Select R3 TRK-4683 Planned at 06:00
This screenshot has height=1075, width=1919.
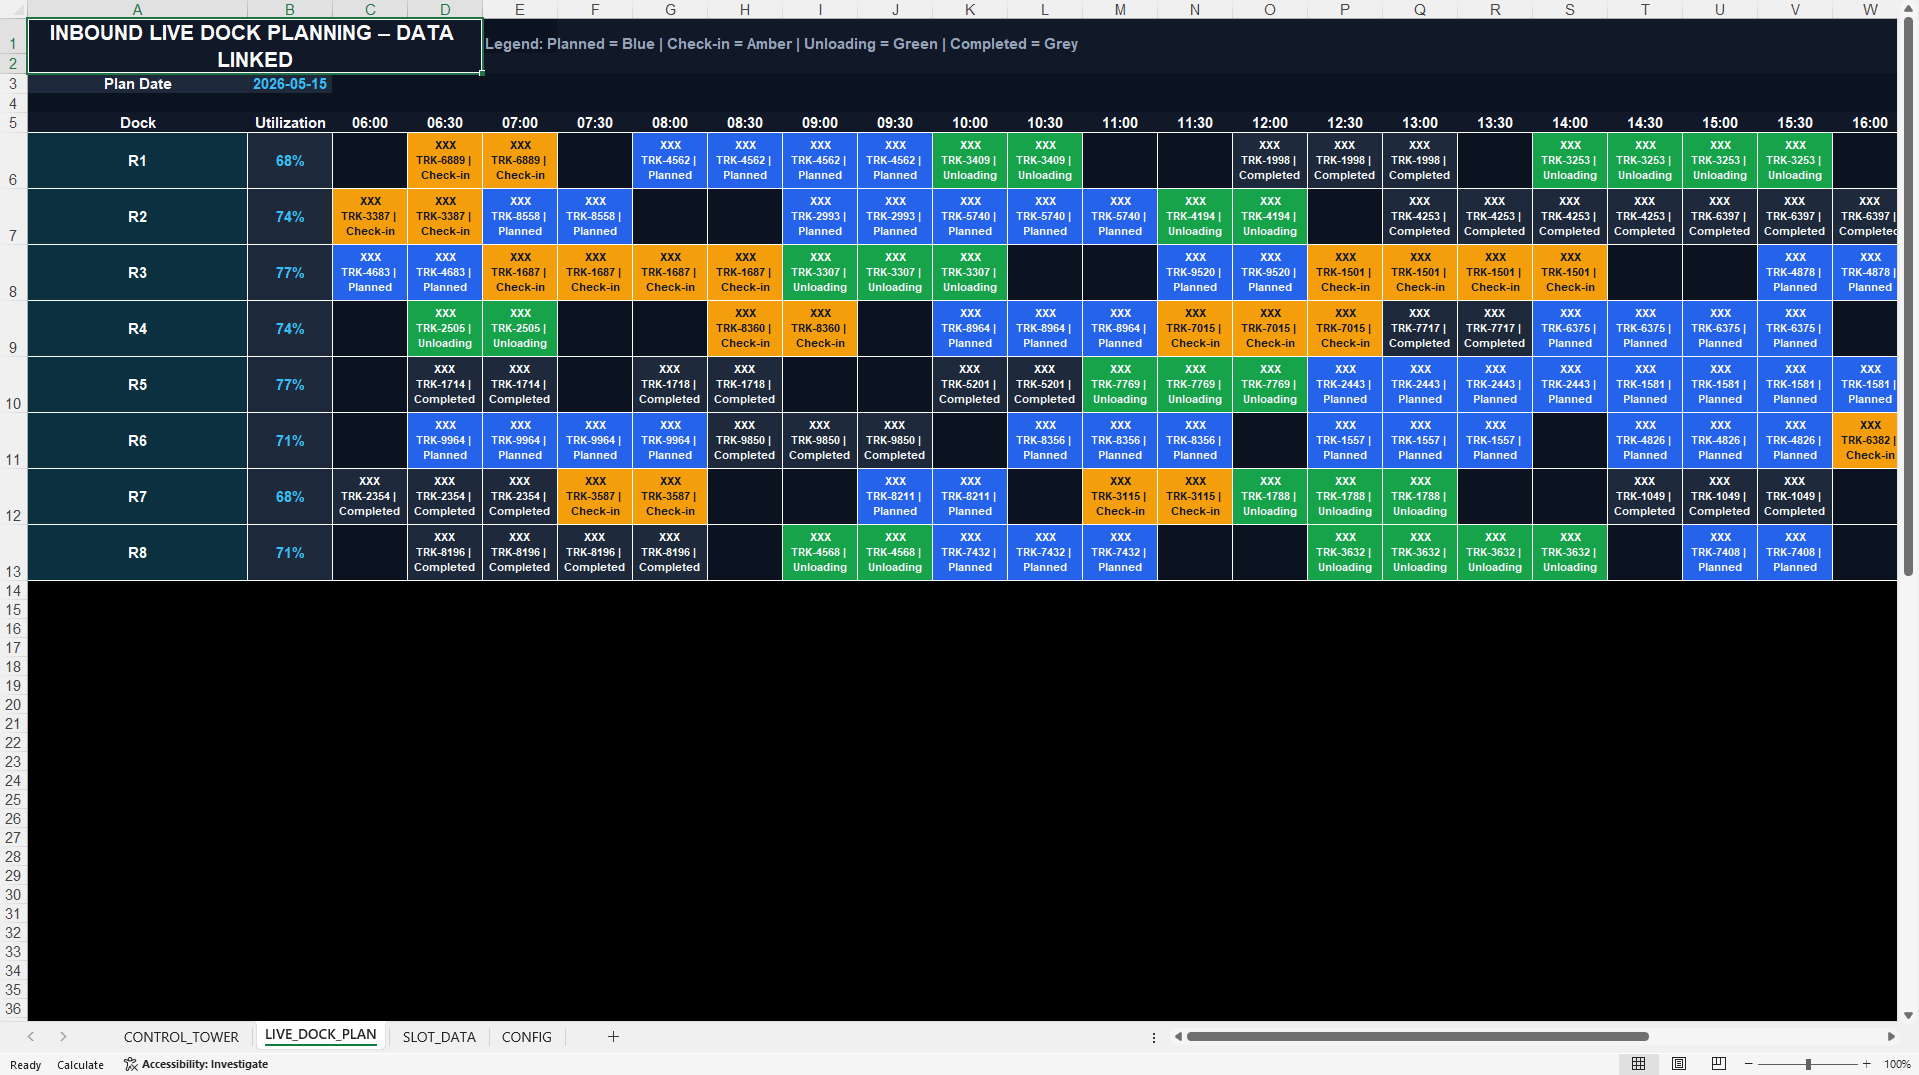coord(370,273)
